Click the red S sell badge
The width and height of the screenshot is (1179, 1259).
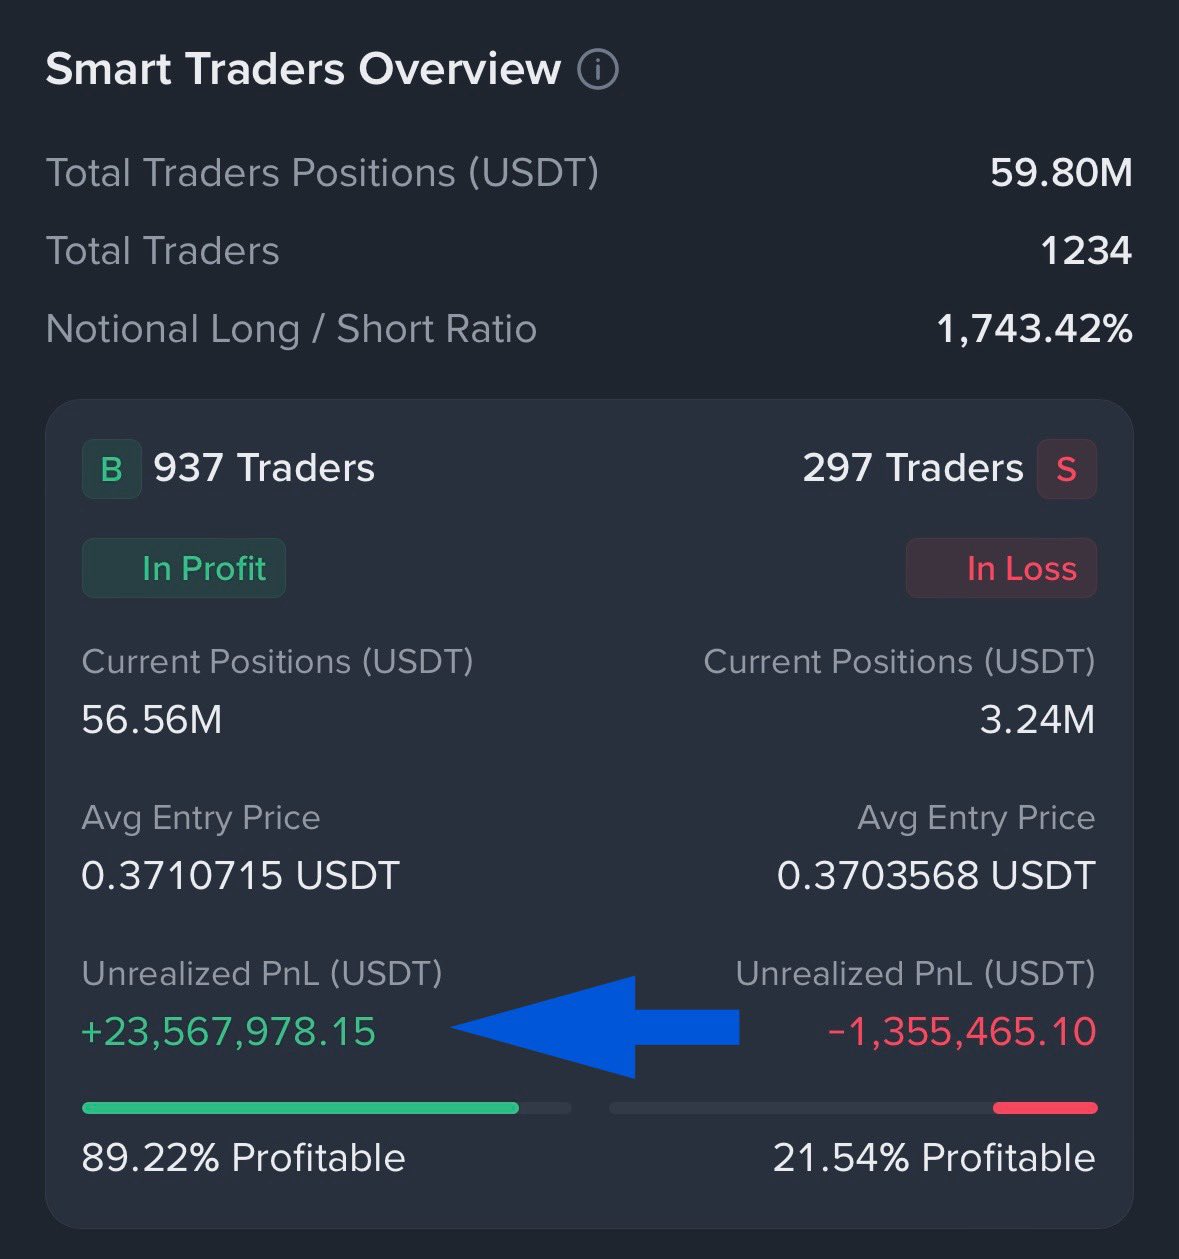point(1067,469)
